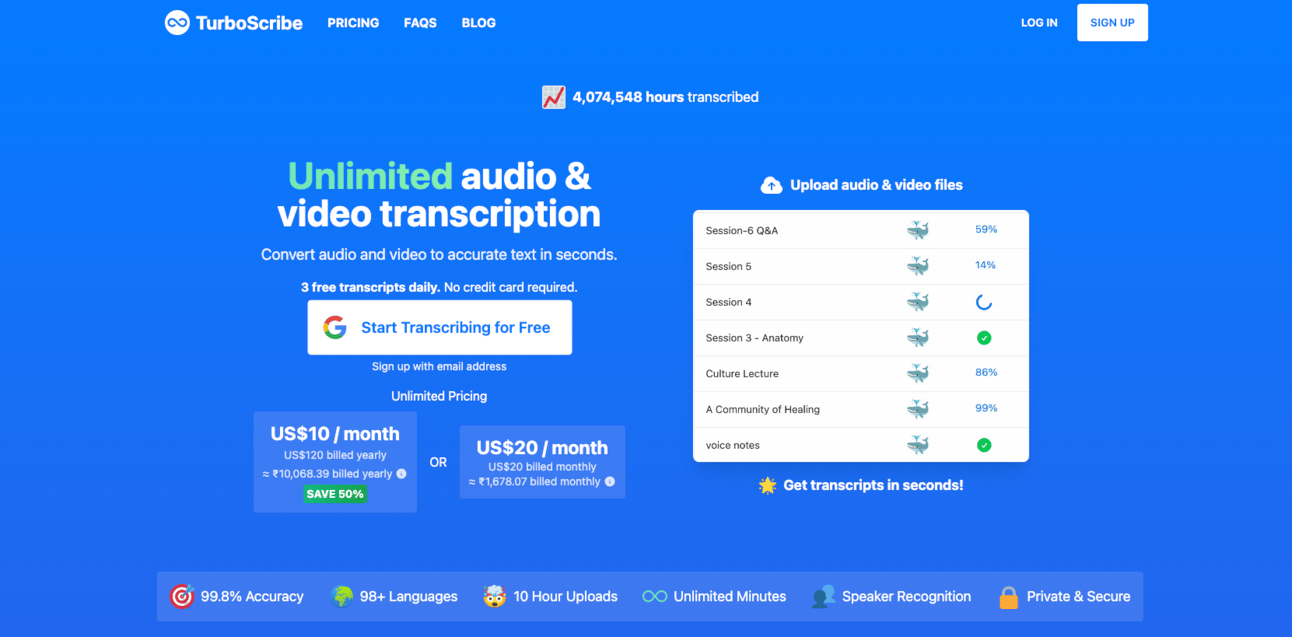Click the SIGN UP button
The width and height of the screenshot is (1292, 637).
click(x=1112, y=23)
